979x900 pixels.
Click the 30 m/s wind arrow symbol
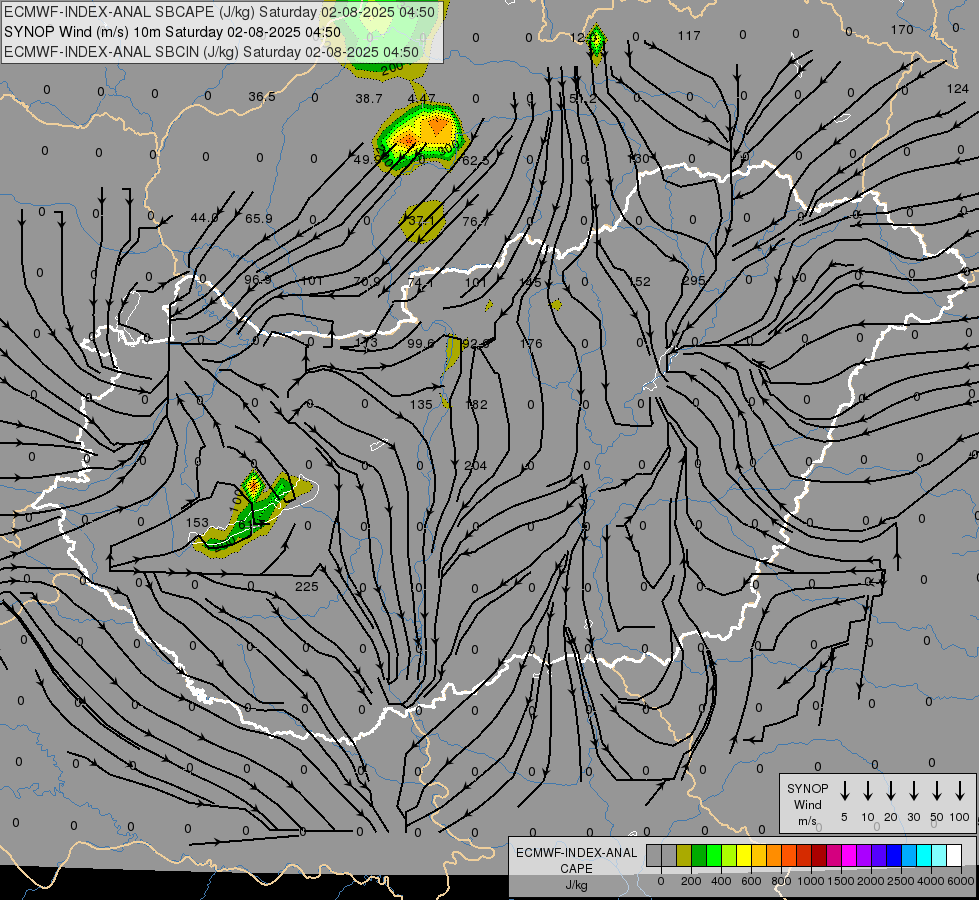point(913,791)
